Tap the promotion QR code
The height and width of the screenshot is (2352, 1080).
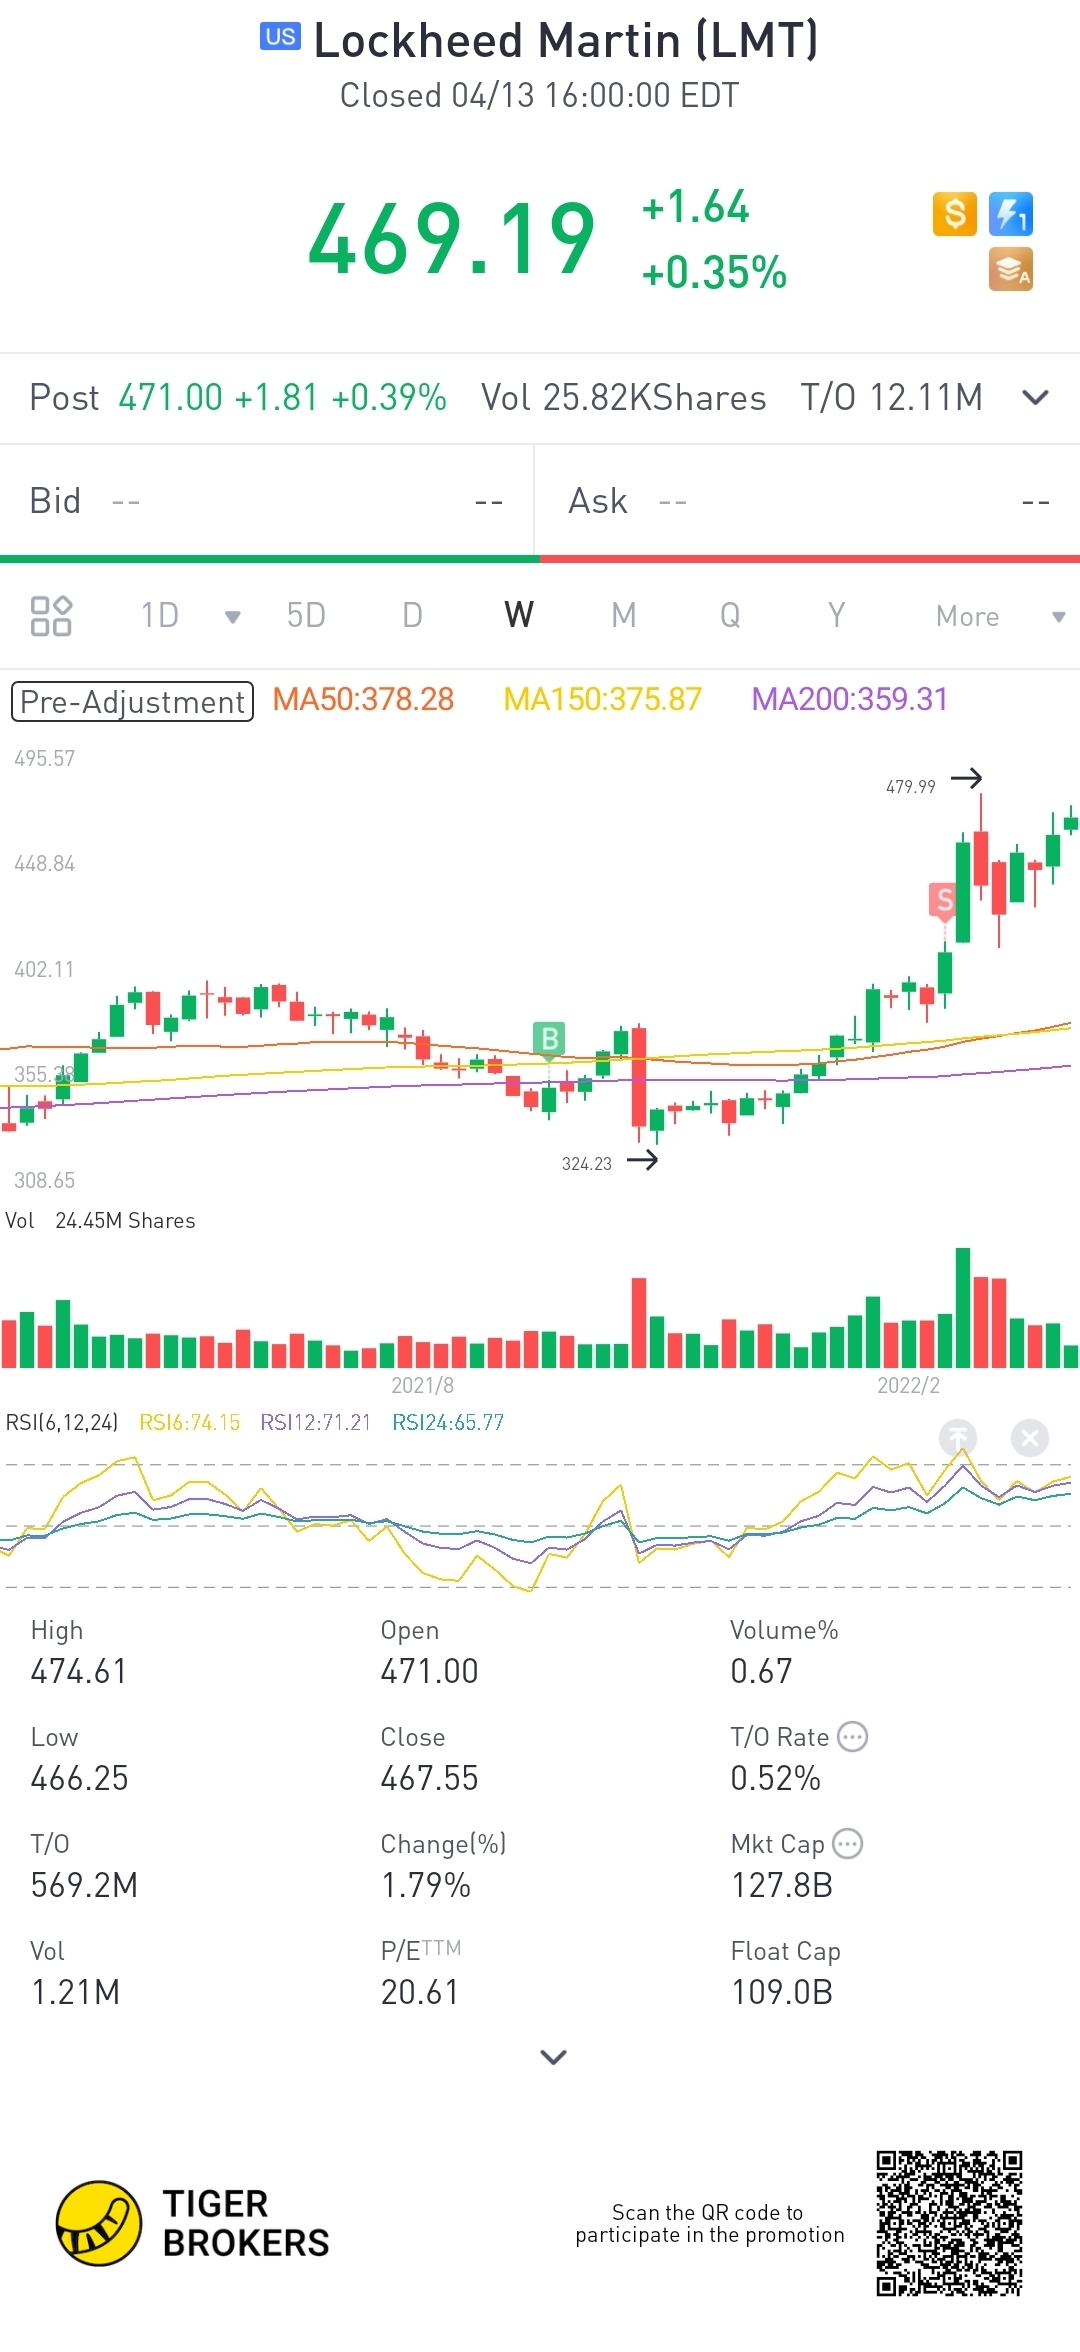pos(950,2223)
